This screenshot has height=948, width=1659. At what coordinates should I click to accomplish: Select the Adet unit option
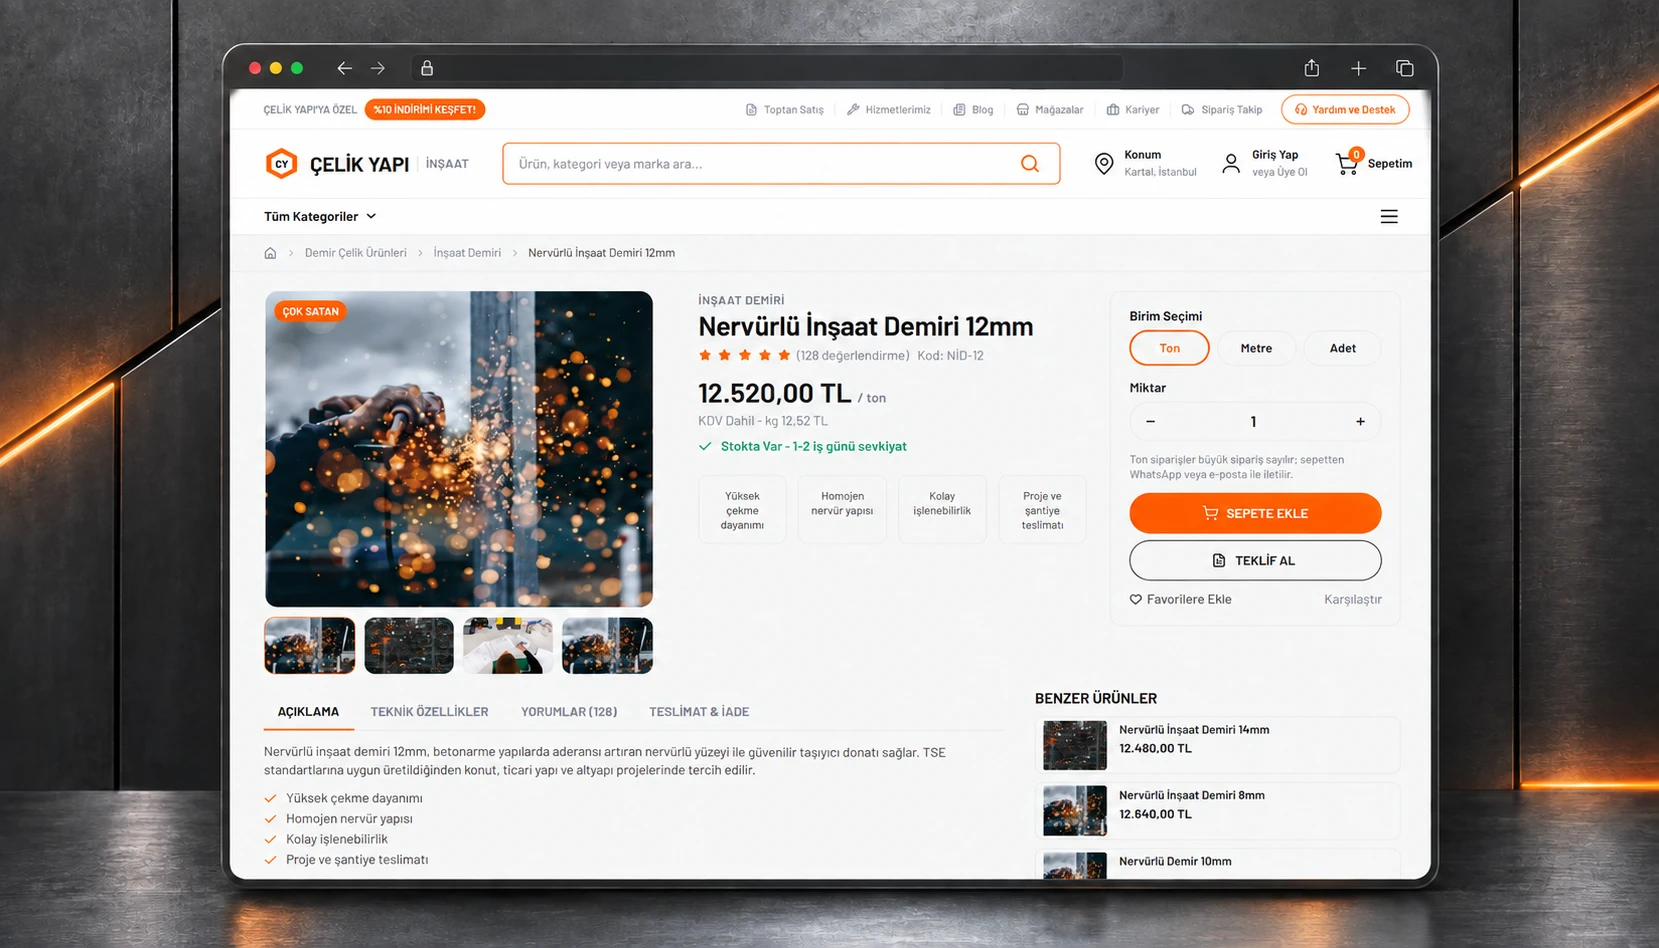click(x=1343, y=348)
